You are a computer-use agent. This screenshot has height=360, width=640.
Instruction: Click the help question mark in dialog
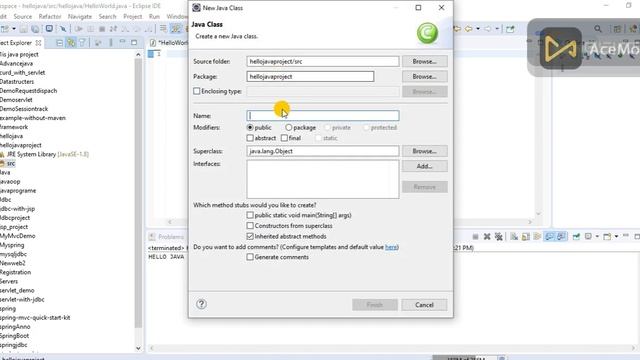[201, 304]
